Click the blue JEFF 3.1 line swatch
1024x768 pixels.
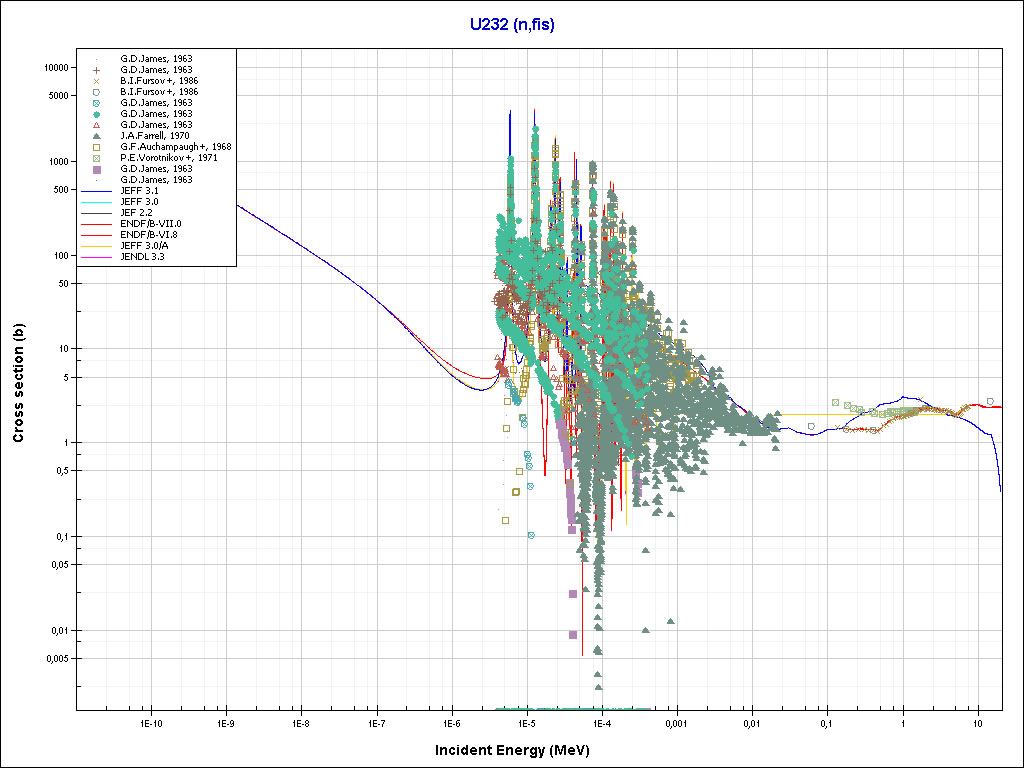97,191
